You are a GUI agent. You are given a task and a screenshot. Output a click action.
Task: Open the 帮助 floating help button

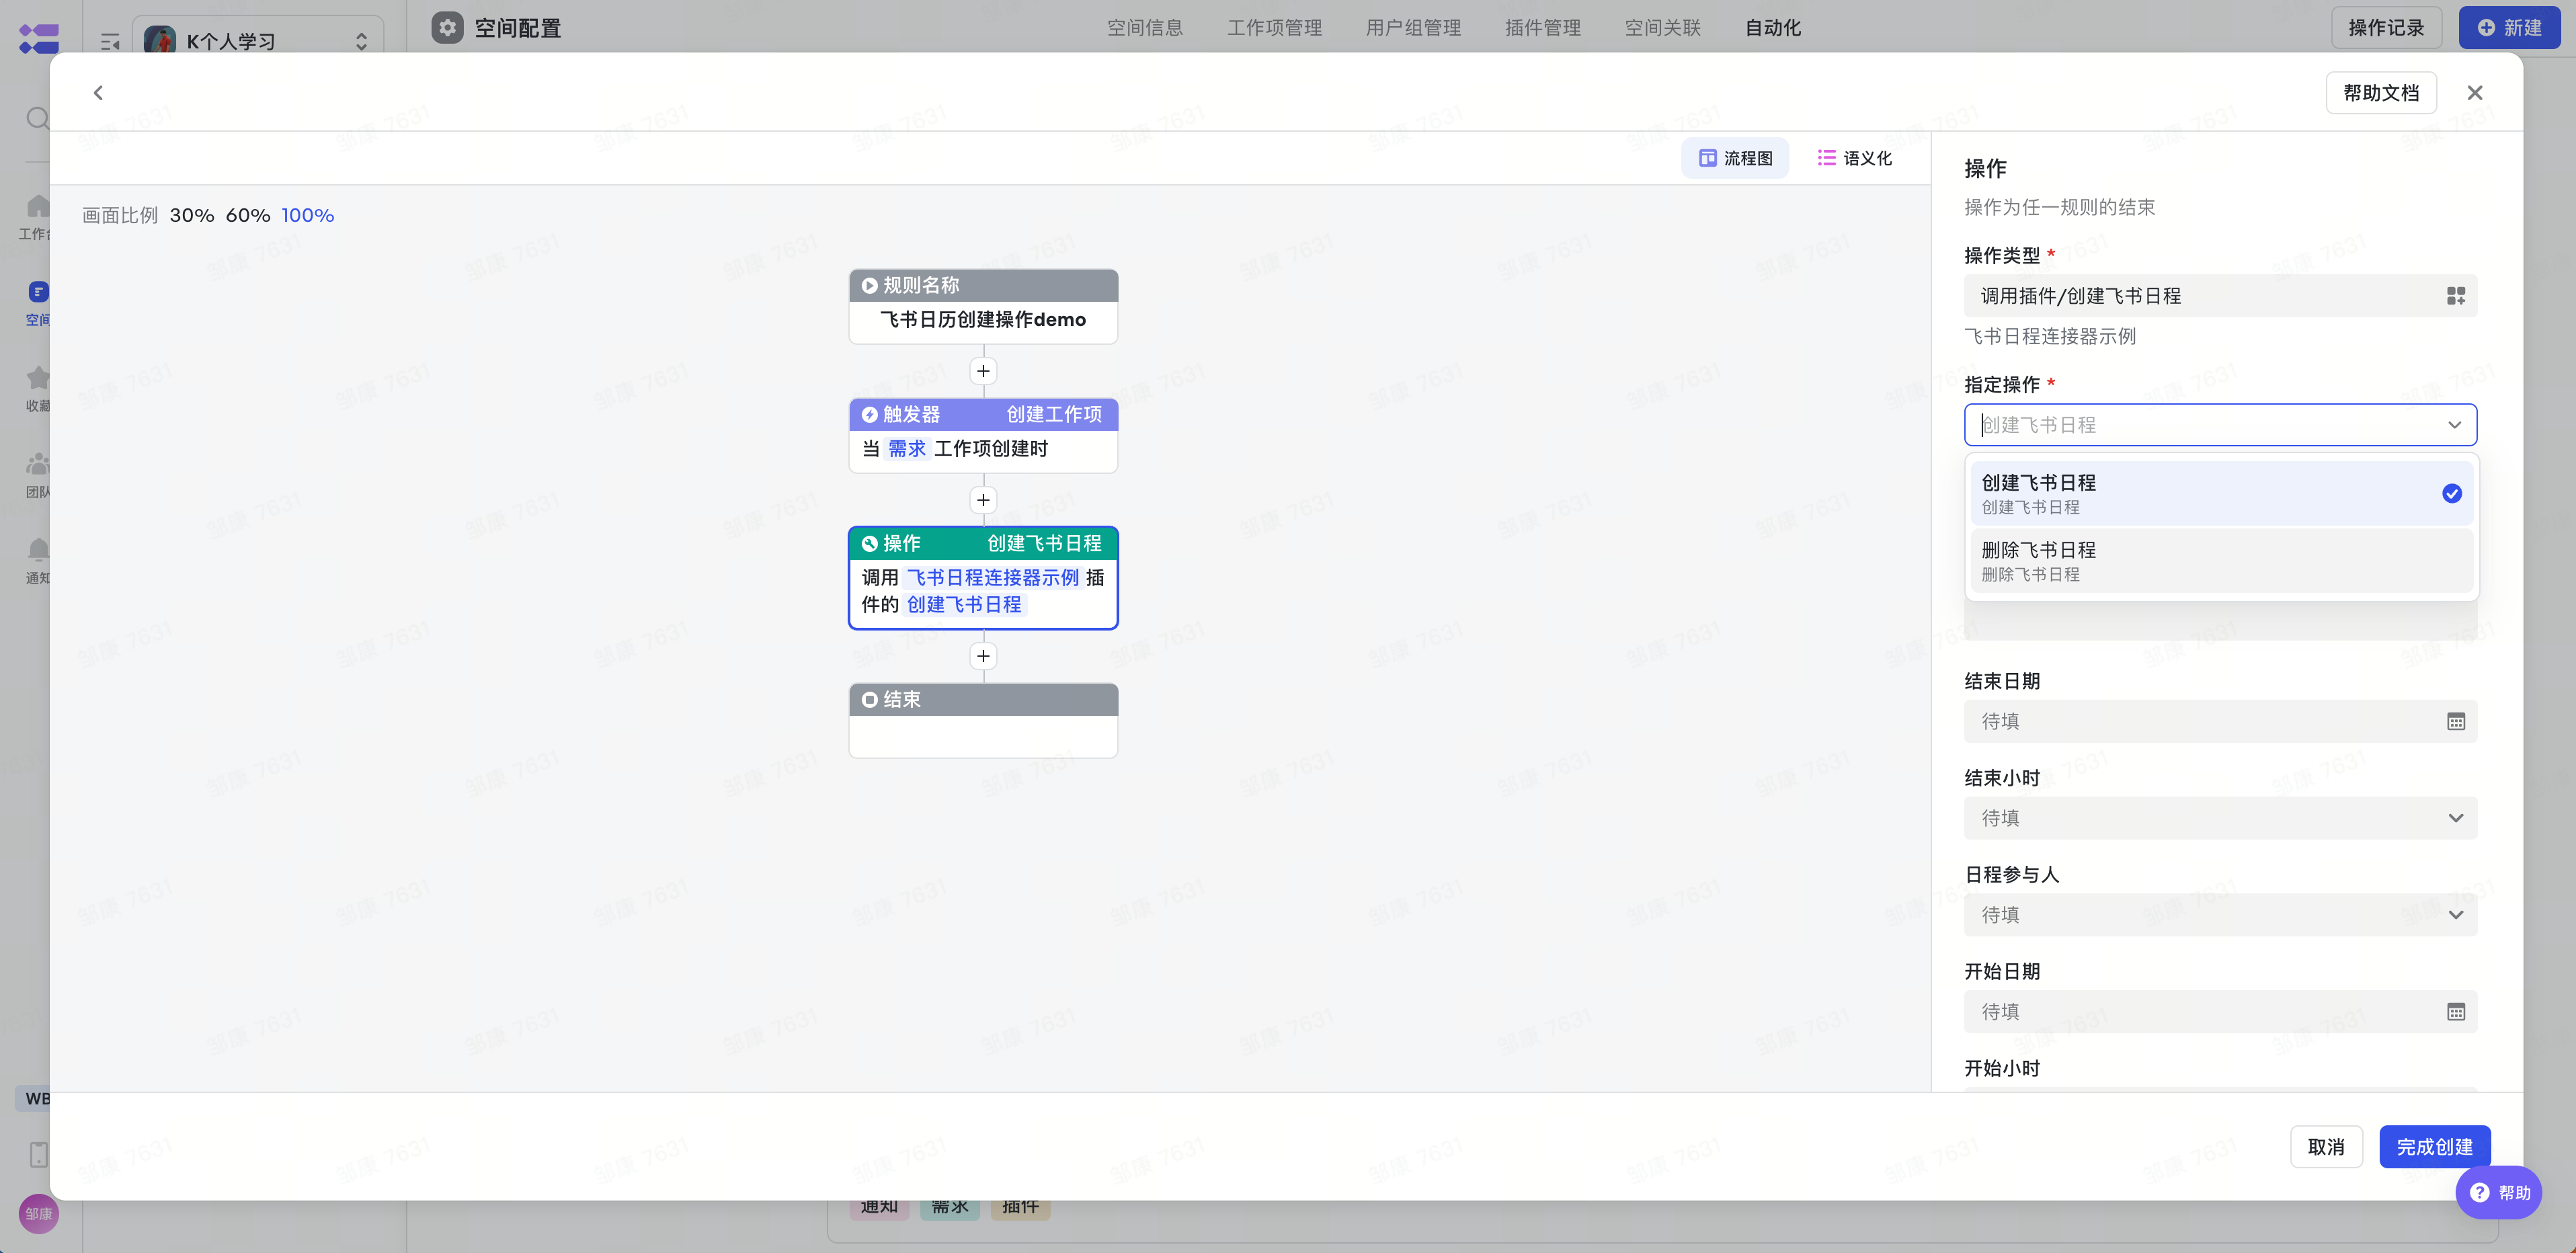(x=2498, y=1192)
